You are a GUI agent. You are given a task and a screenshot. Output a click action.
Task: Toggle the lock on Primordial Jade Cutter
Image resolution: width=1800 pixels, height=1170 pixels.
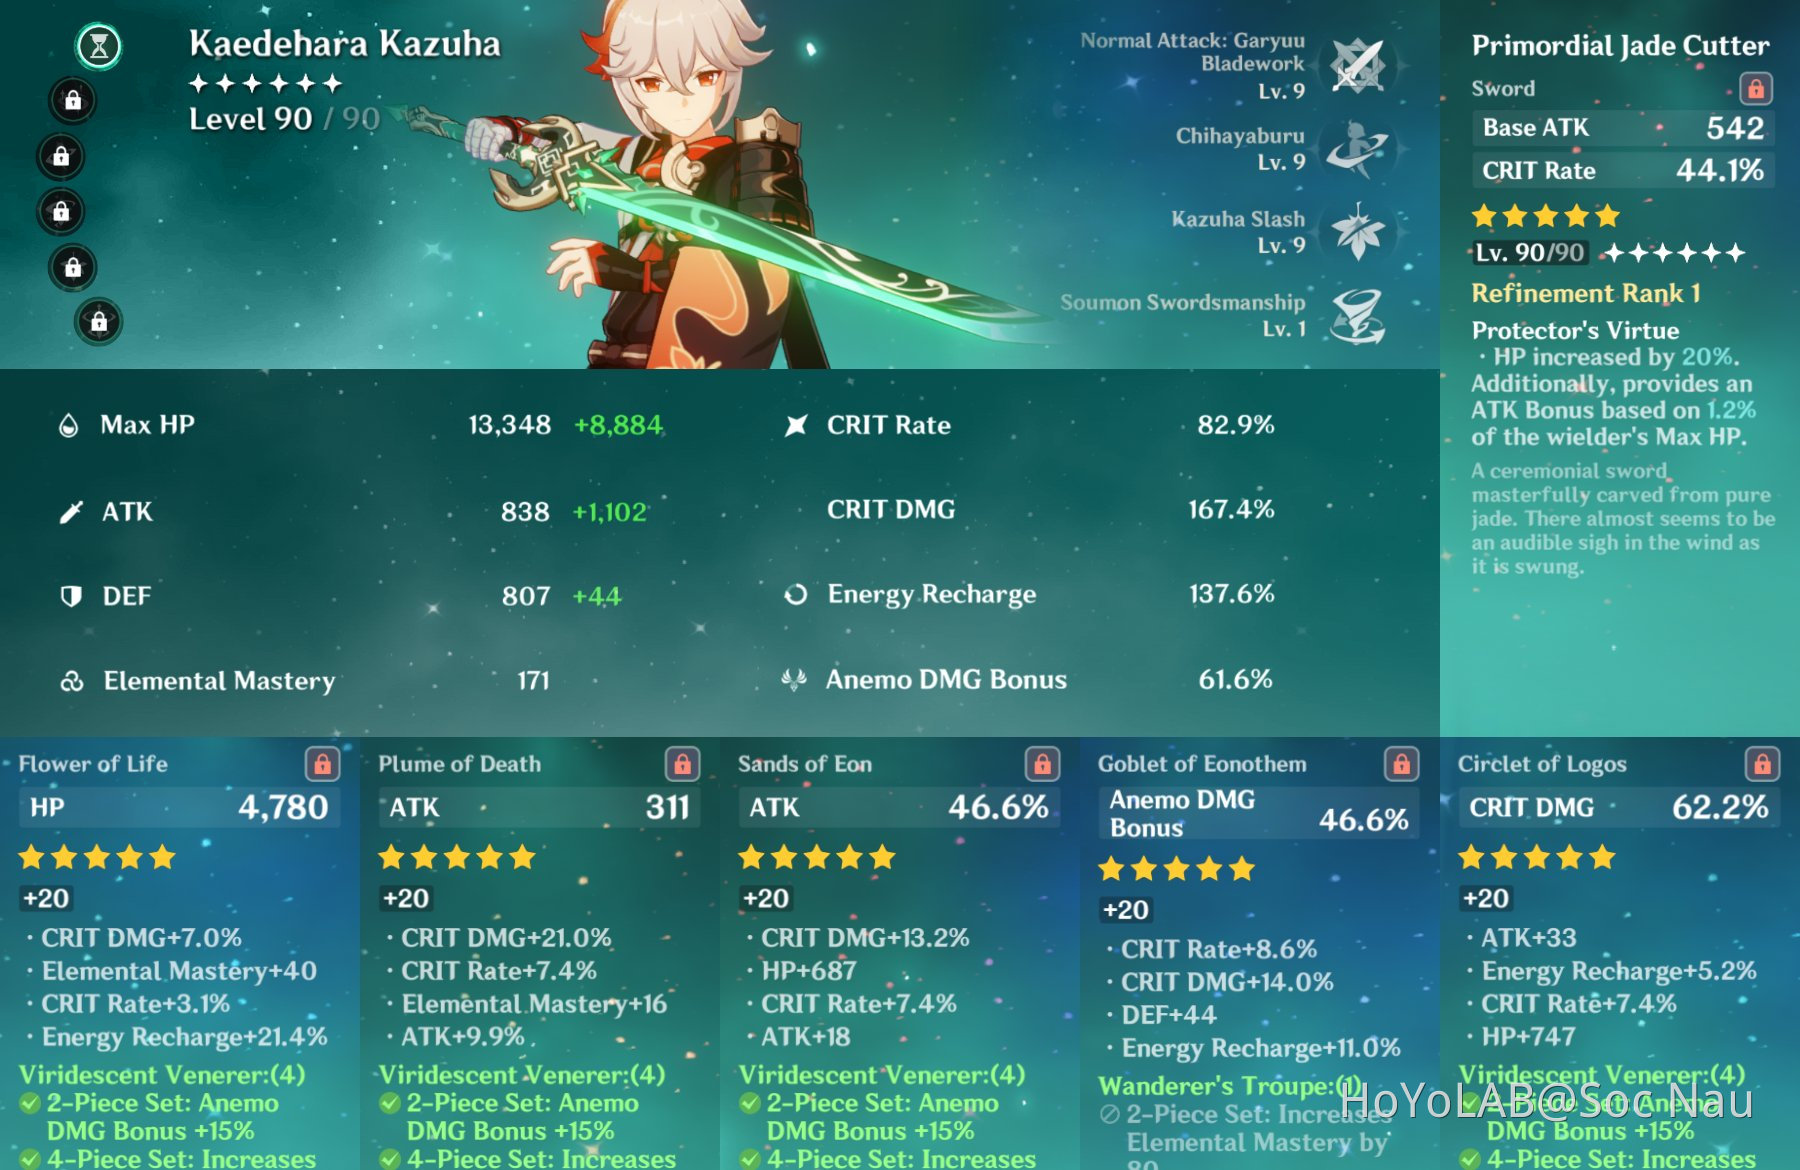click(x=1756, y=89)
